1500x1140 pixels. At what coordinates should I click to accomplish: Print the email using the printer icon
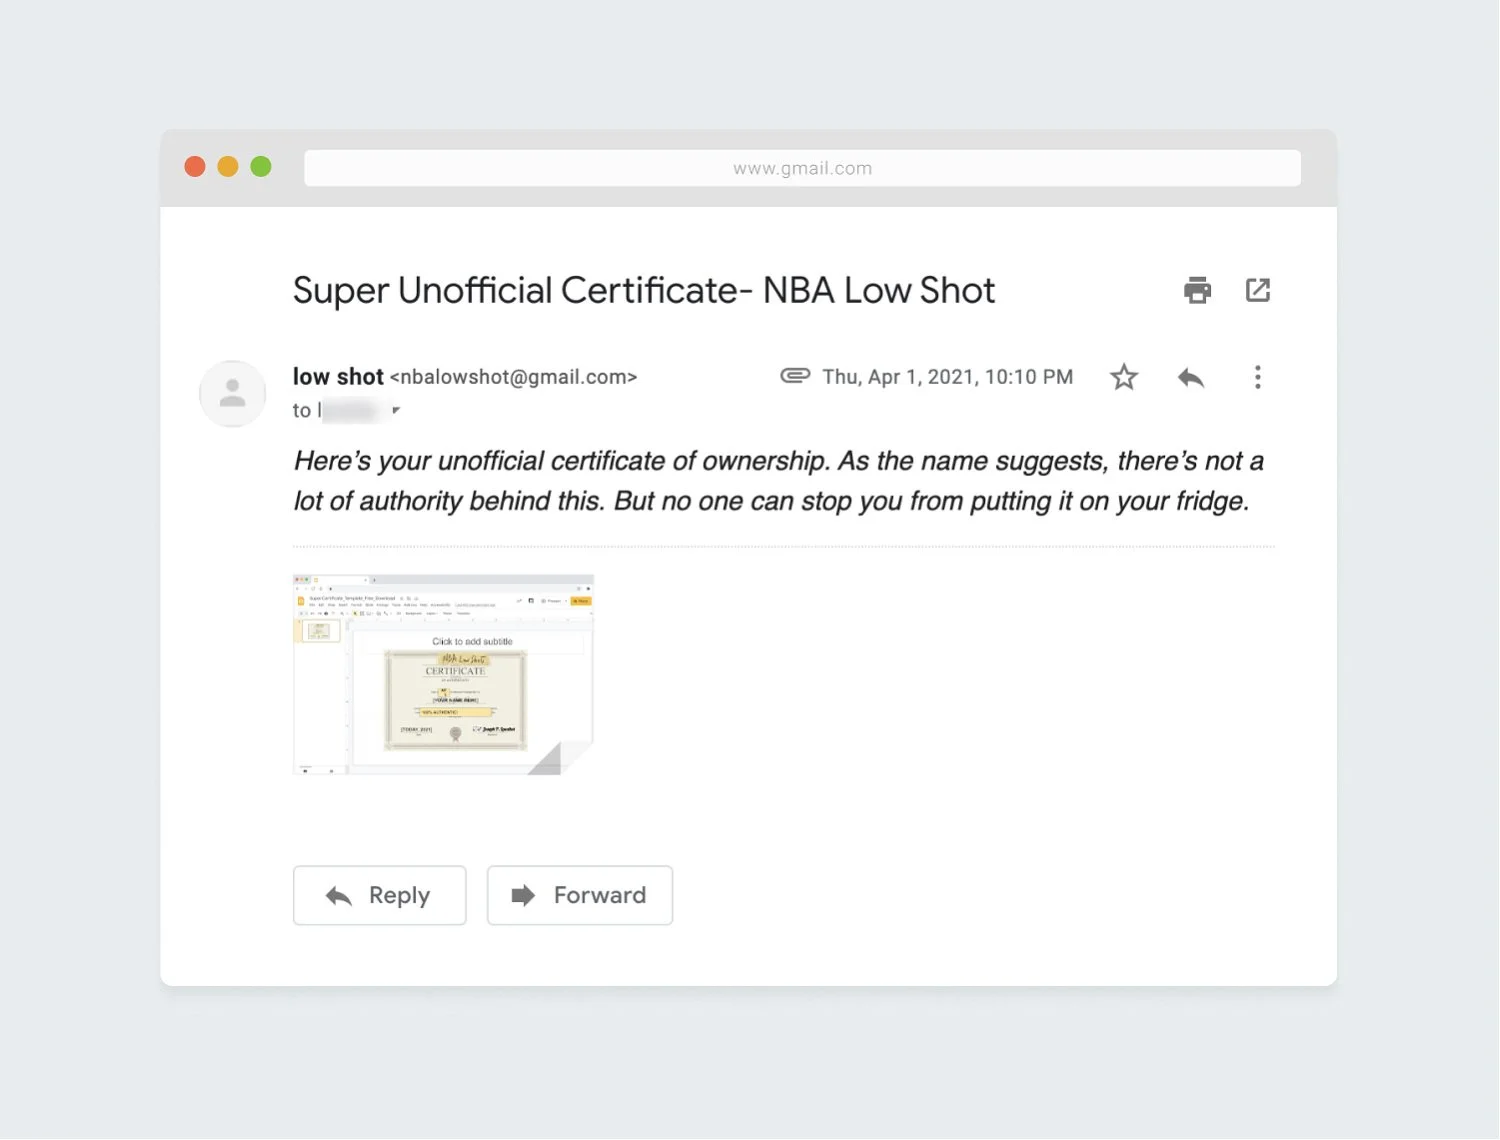click(x=1197, y=290)
